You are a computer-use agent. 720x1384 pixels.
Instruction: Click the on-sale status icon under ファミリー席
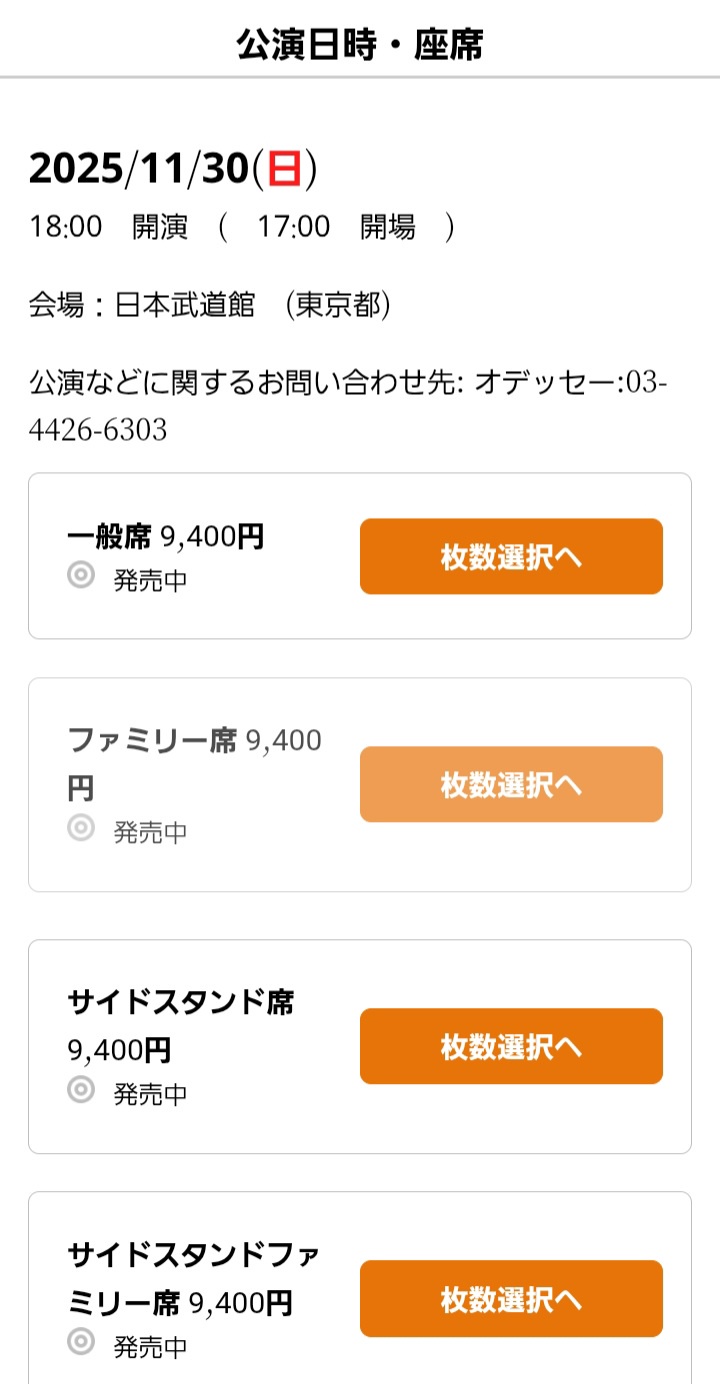[81, 828]
